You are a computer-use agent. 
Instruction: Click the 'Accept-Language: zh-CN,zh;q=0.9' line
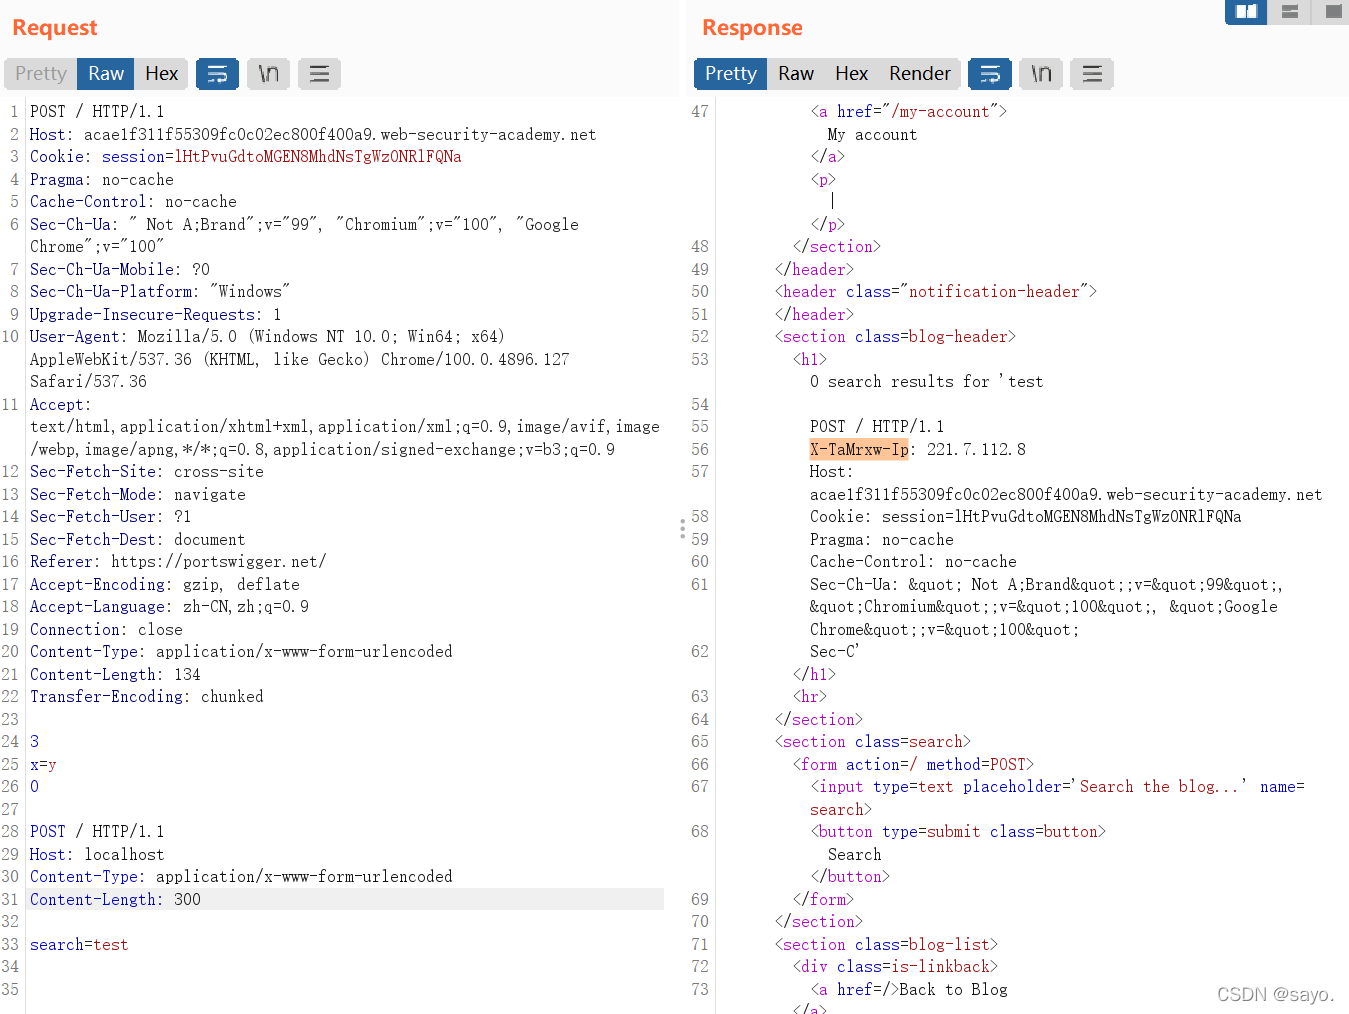pyautogui.click(x=169, y=606)
